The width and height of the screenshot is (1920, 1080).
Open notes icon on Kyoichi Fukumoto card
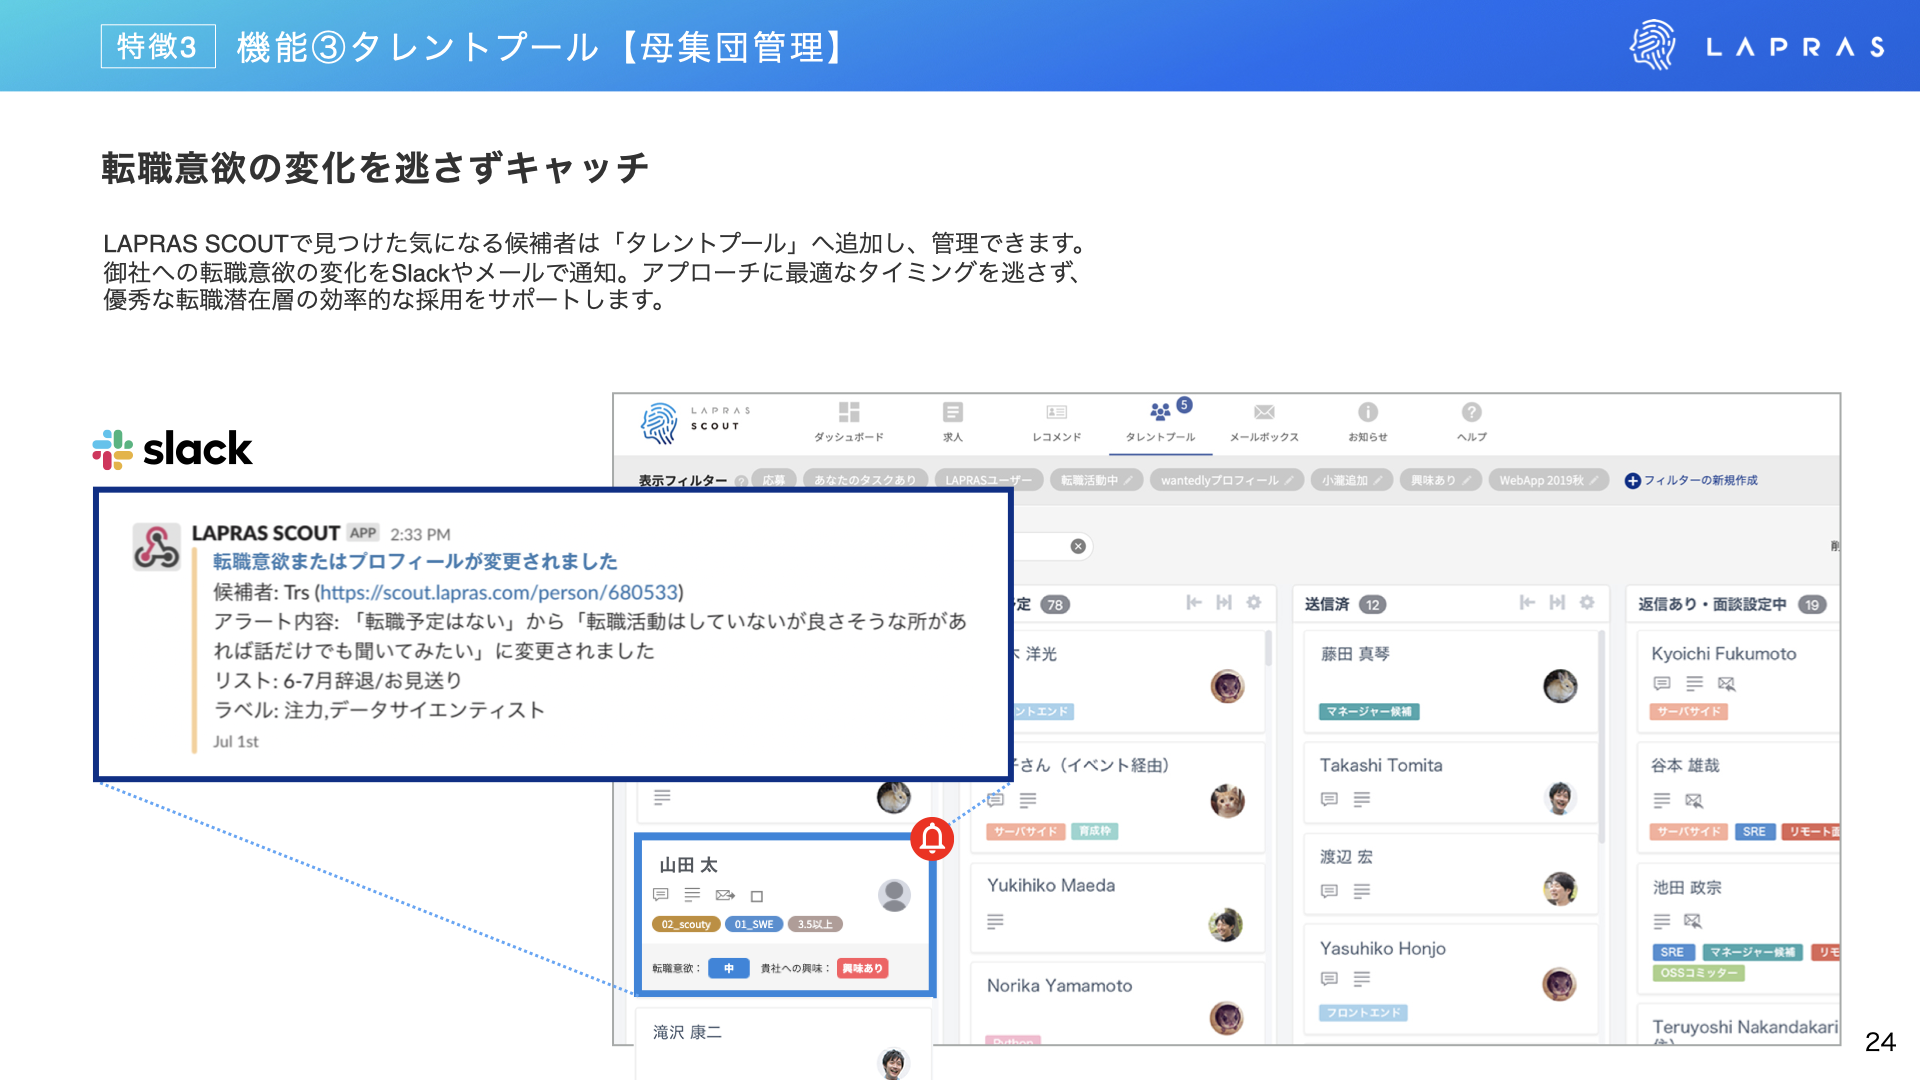coord(1694,684)
